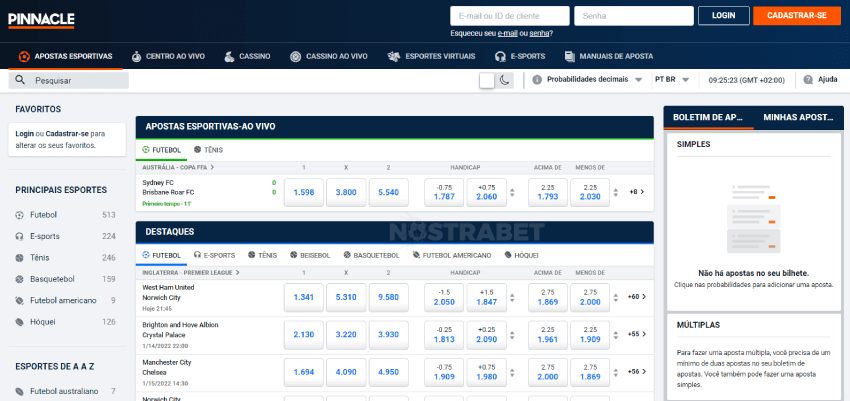Screen dimensions: 850x401
Task: Click handicap stepper arrows for Sydney FC match
Action: pyautogui.click(x=513, y=192)
